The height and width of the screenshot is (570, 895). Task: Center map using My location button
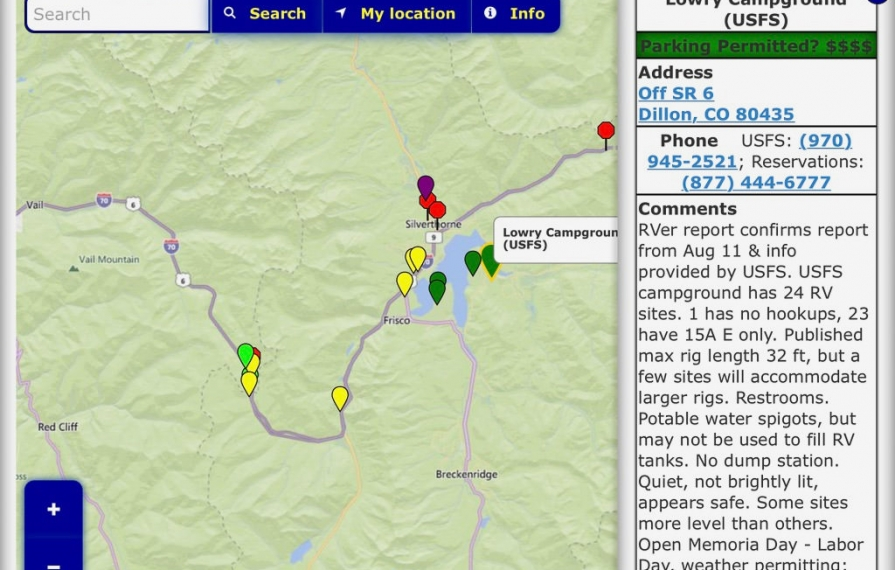click(x=395, y=14)
